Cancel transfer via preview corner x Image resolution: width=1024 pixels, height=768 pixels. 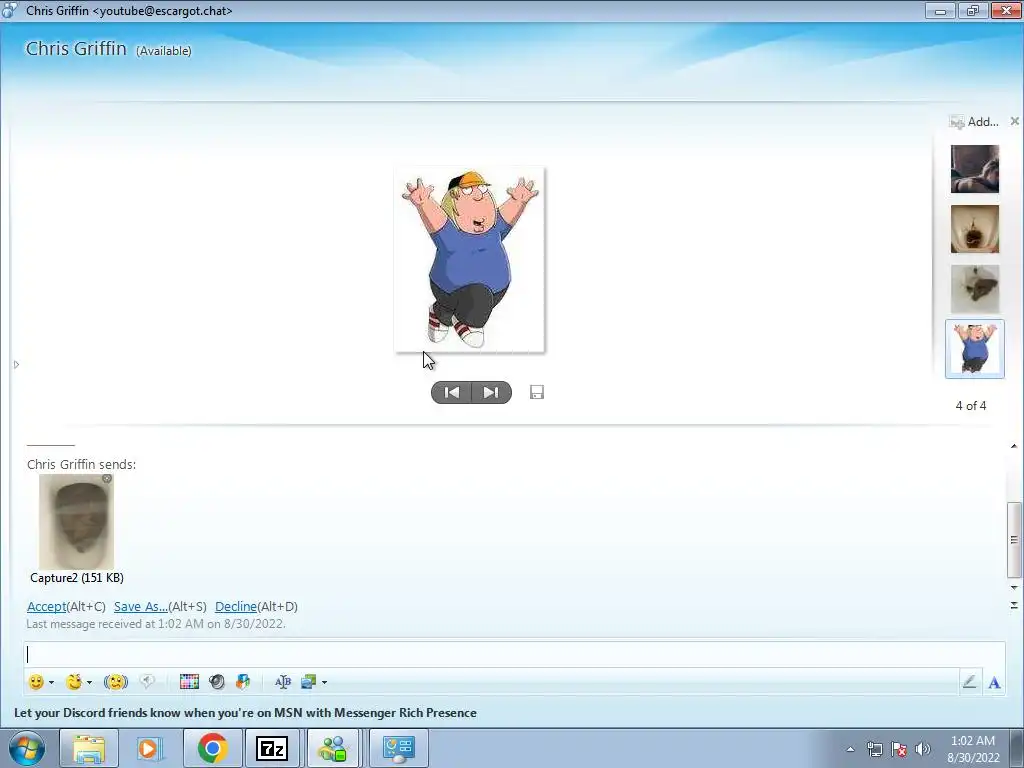click(107, 479)
